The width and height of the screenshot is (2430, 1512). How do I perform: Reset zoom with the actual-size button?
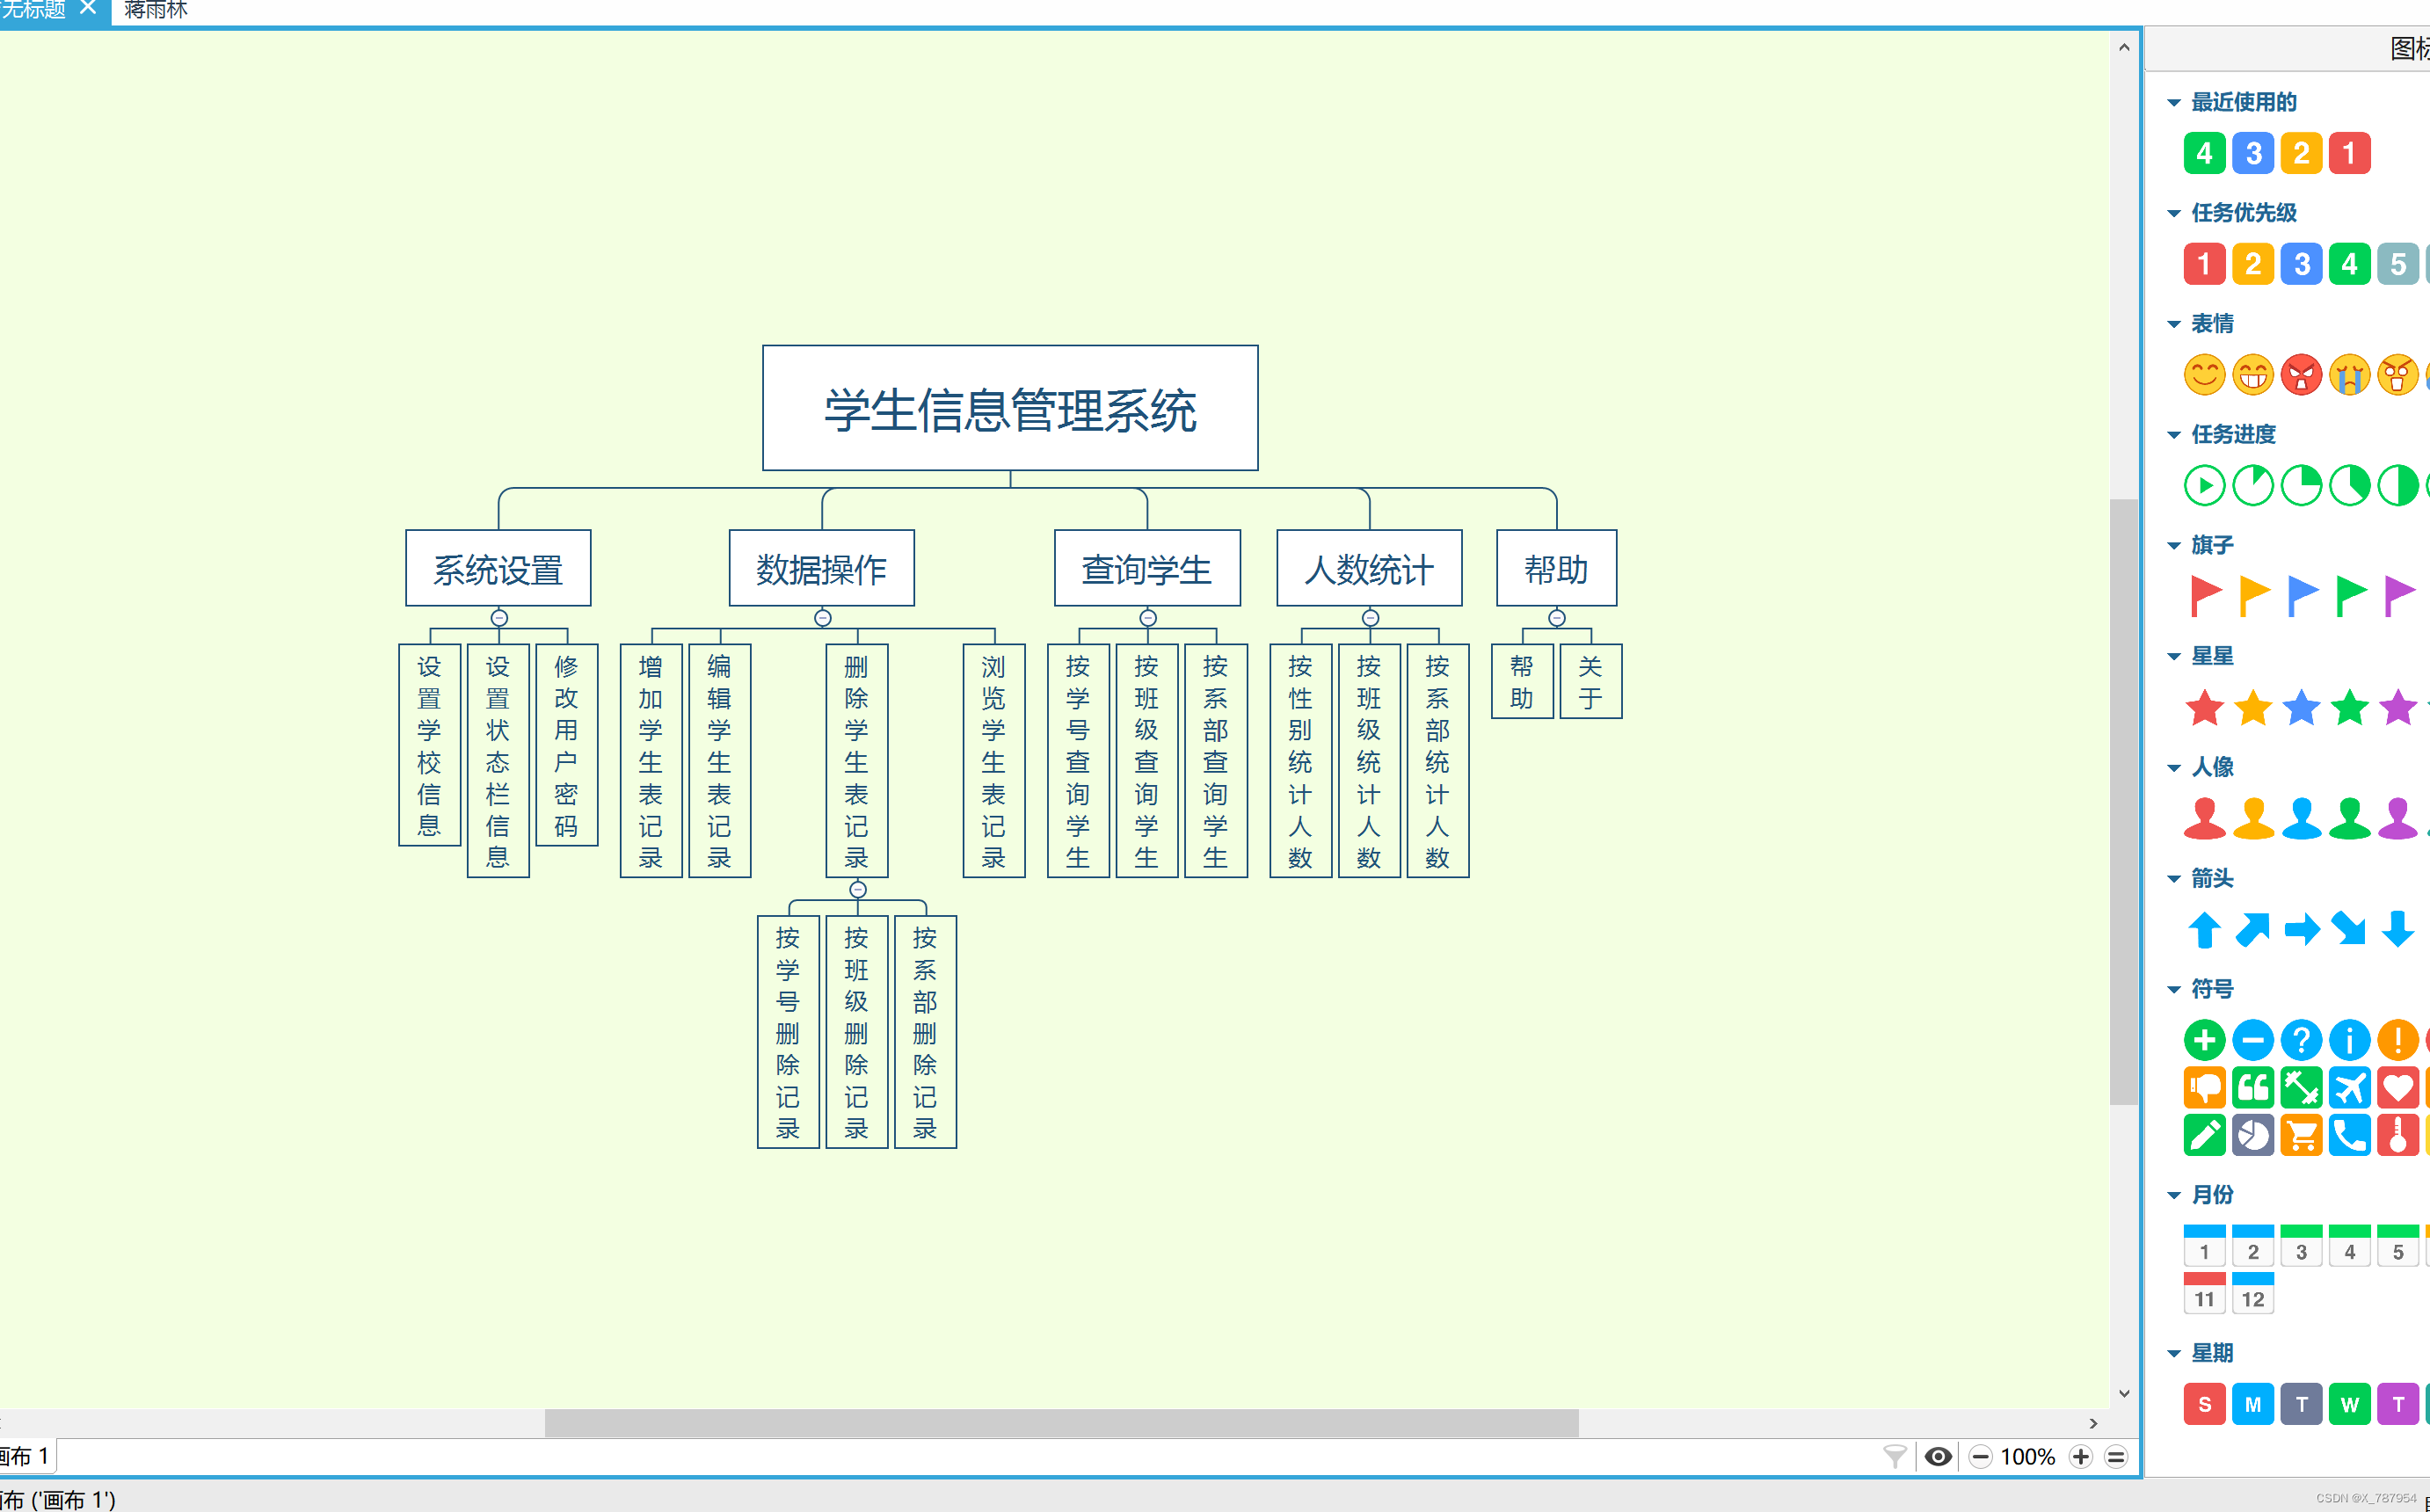(2116, 1457)
